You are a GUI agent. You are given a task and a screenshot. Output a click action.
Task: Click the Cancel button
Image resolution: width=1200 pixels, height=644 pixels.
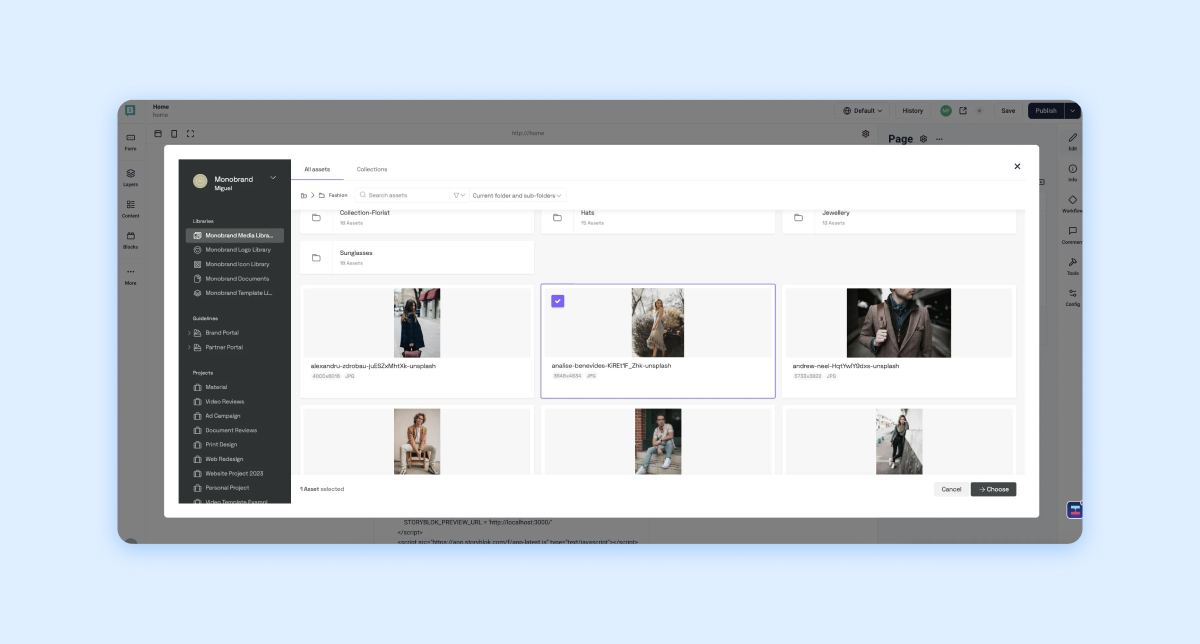951,489
